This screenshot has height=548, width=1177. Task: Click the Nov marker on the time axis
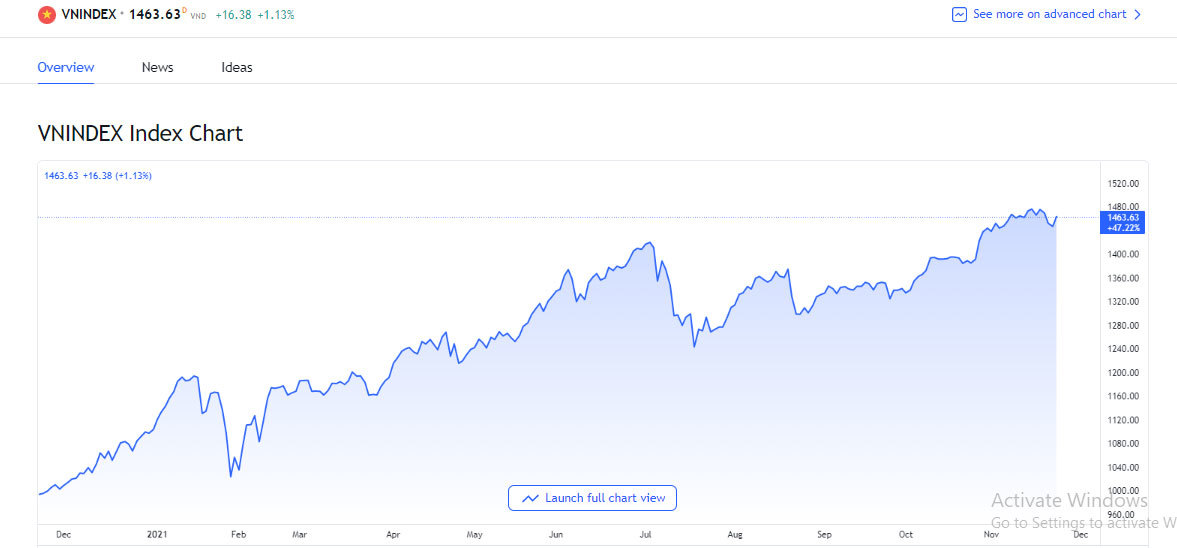pos(991,535)
